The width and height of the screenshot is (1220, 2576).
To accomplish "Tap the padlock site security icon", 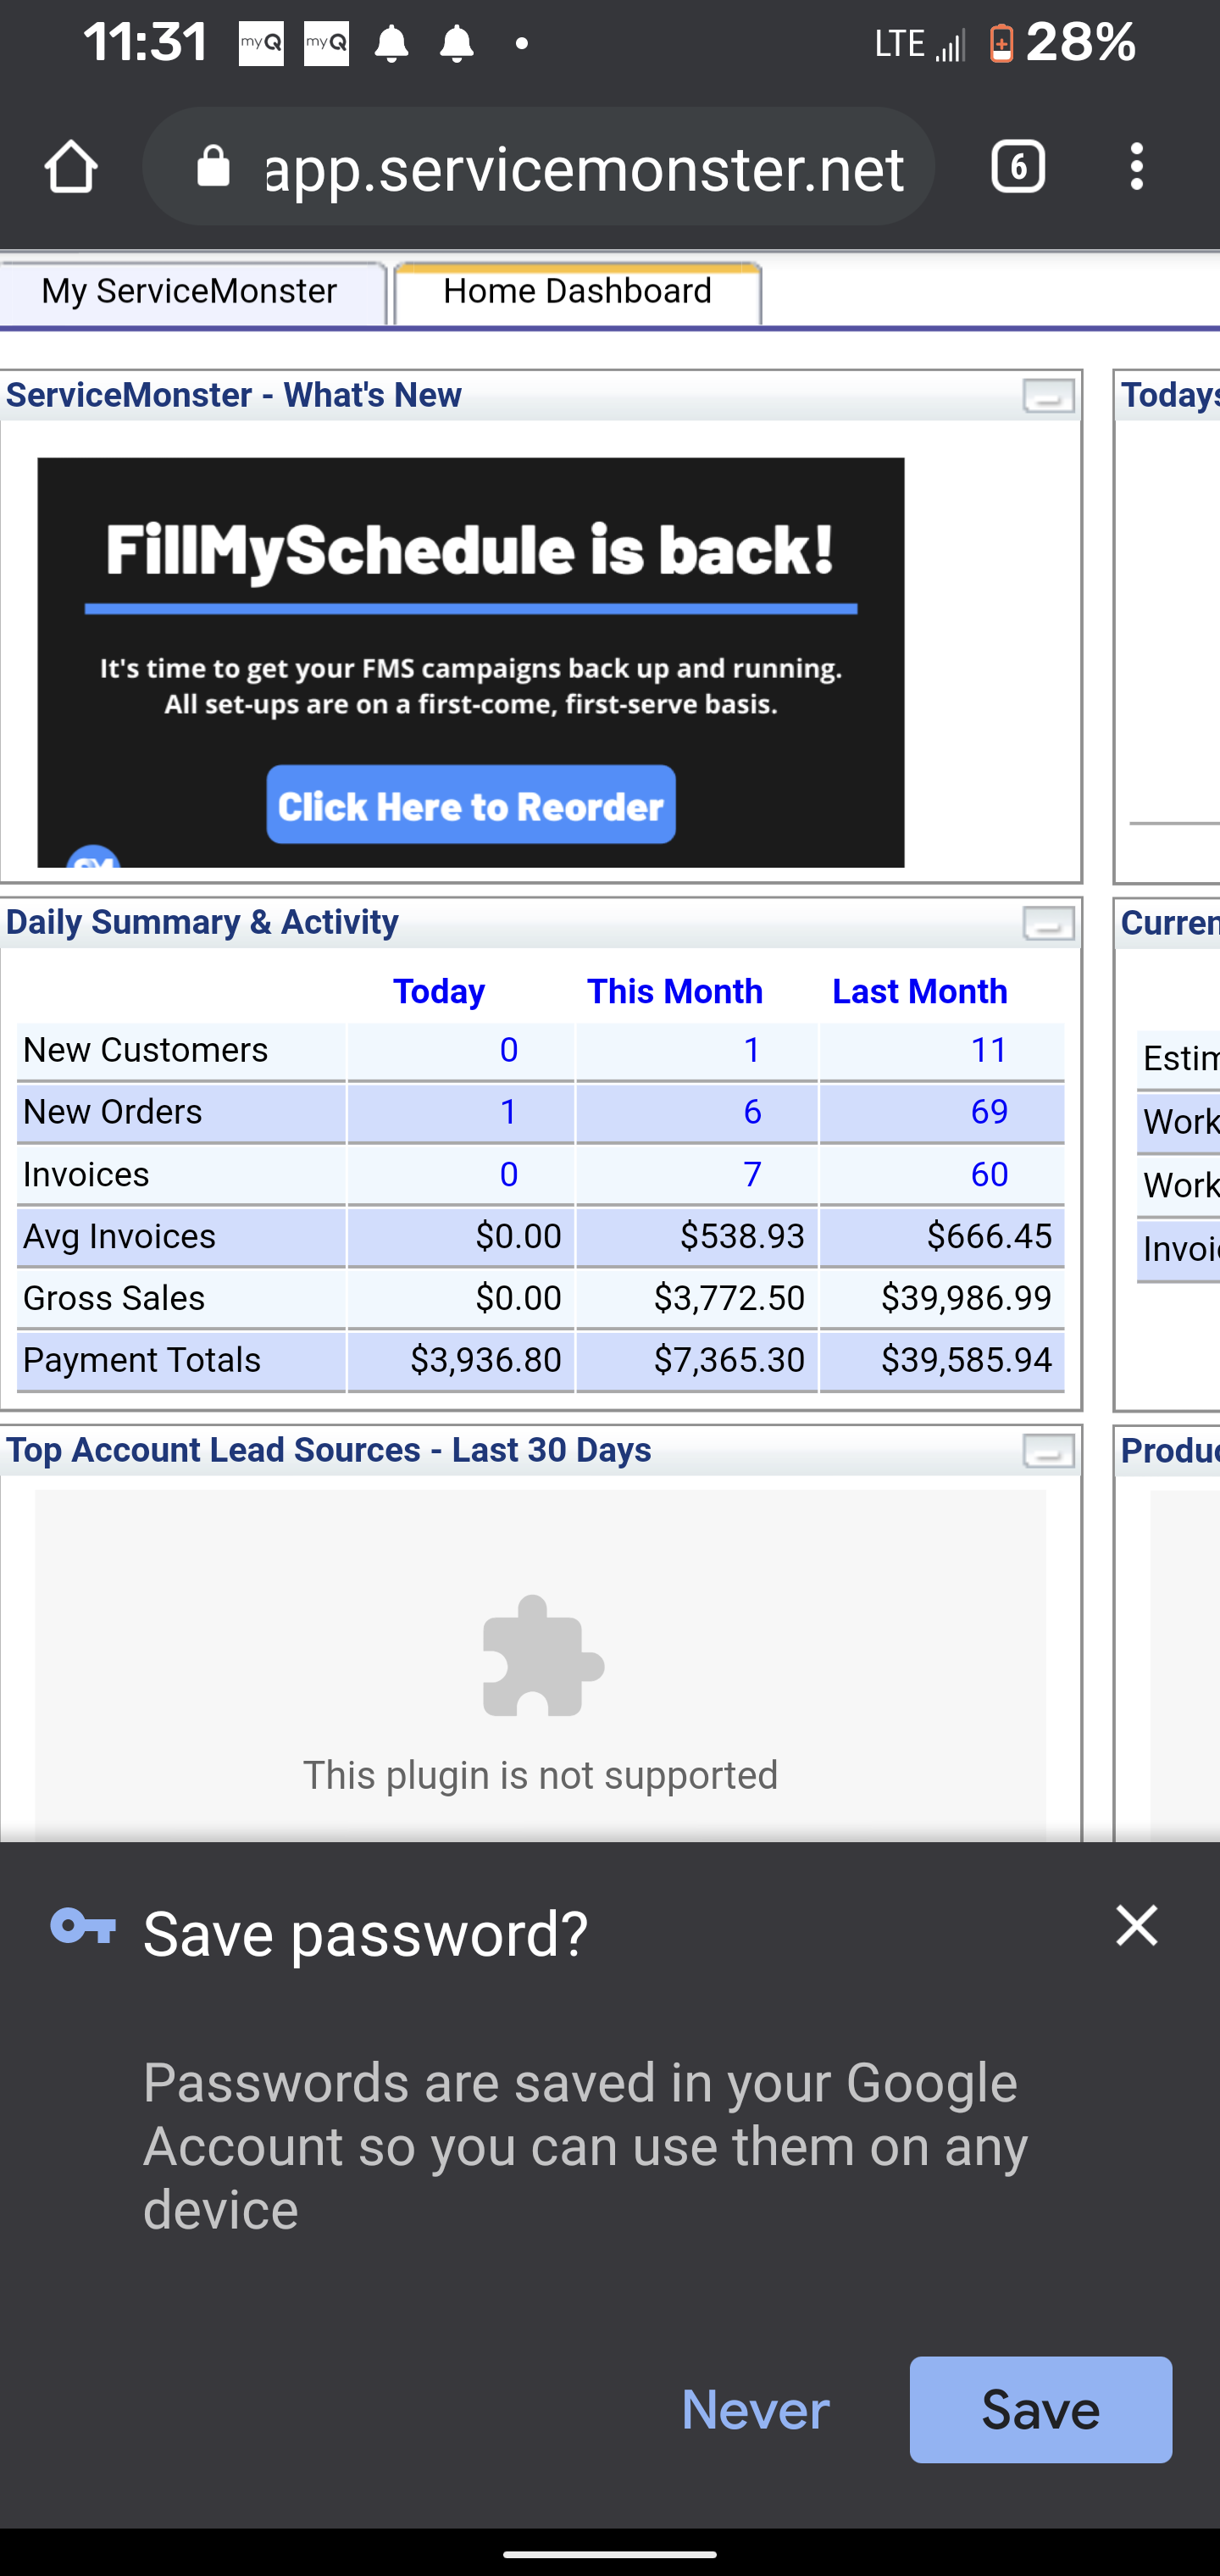I will tap(213, 166).
